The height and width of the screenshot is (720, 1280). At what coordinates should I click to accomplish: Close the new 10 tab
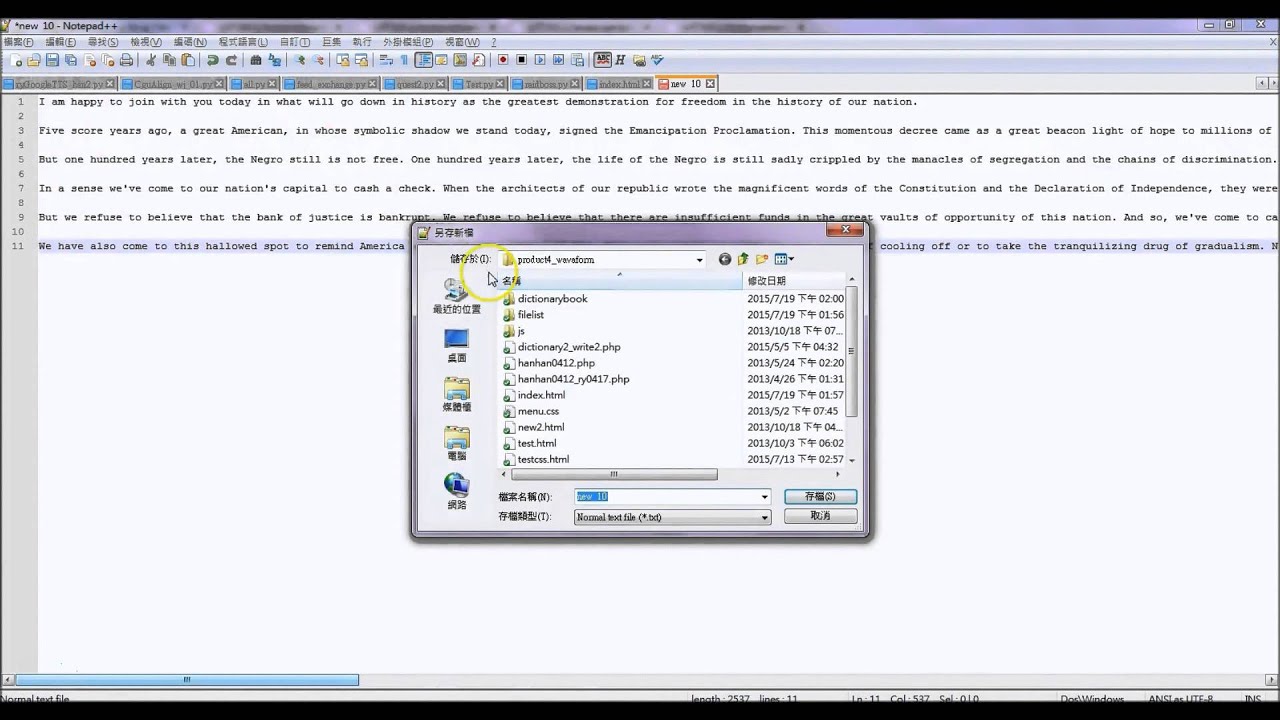710,84
